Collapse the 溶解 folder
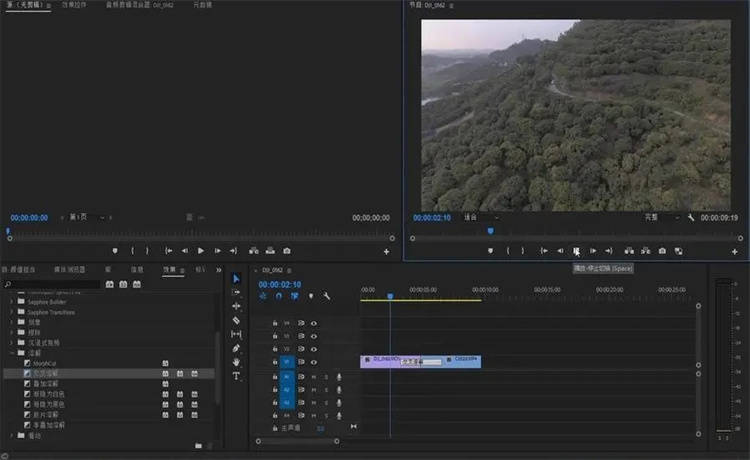Image resolution: width=750 pixels, height=460 pixels. (x=11, y=353)
